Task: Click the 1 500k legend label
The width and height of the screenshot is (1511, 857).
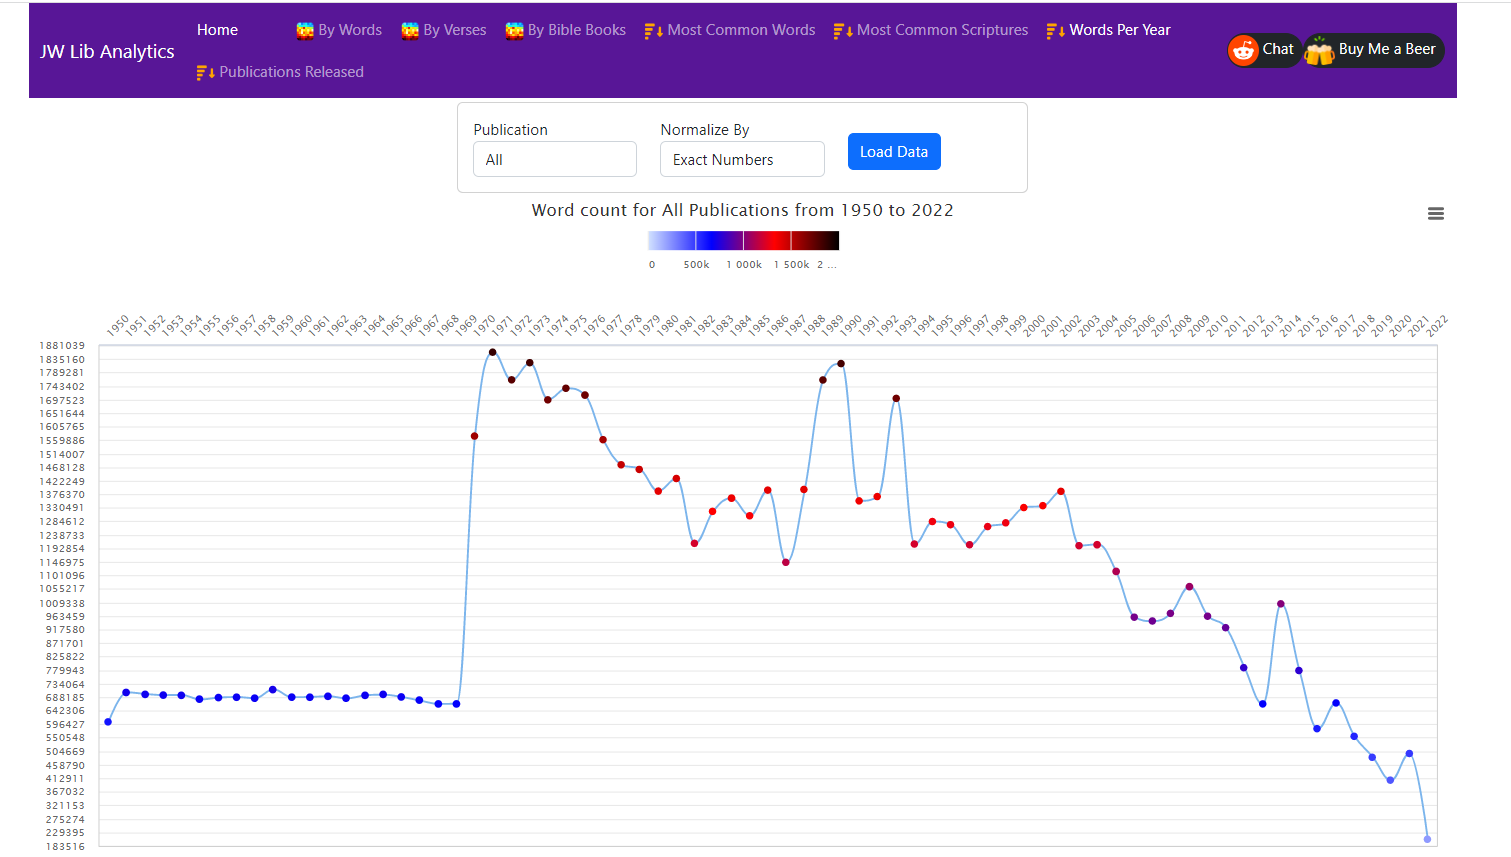Action: [x=792, y=265]
